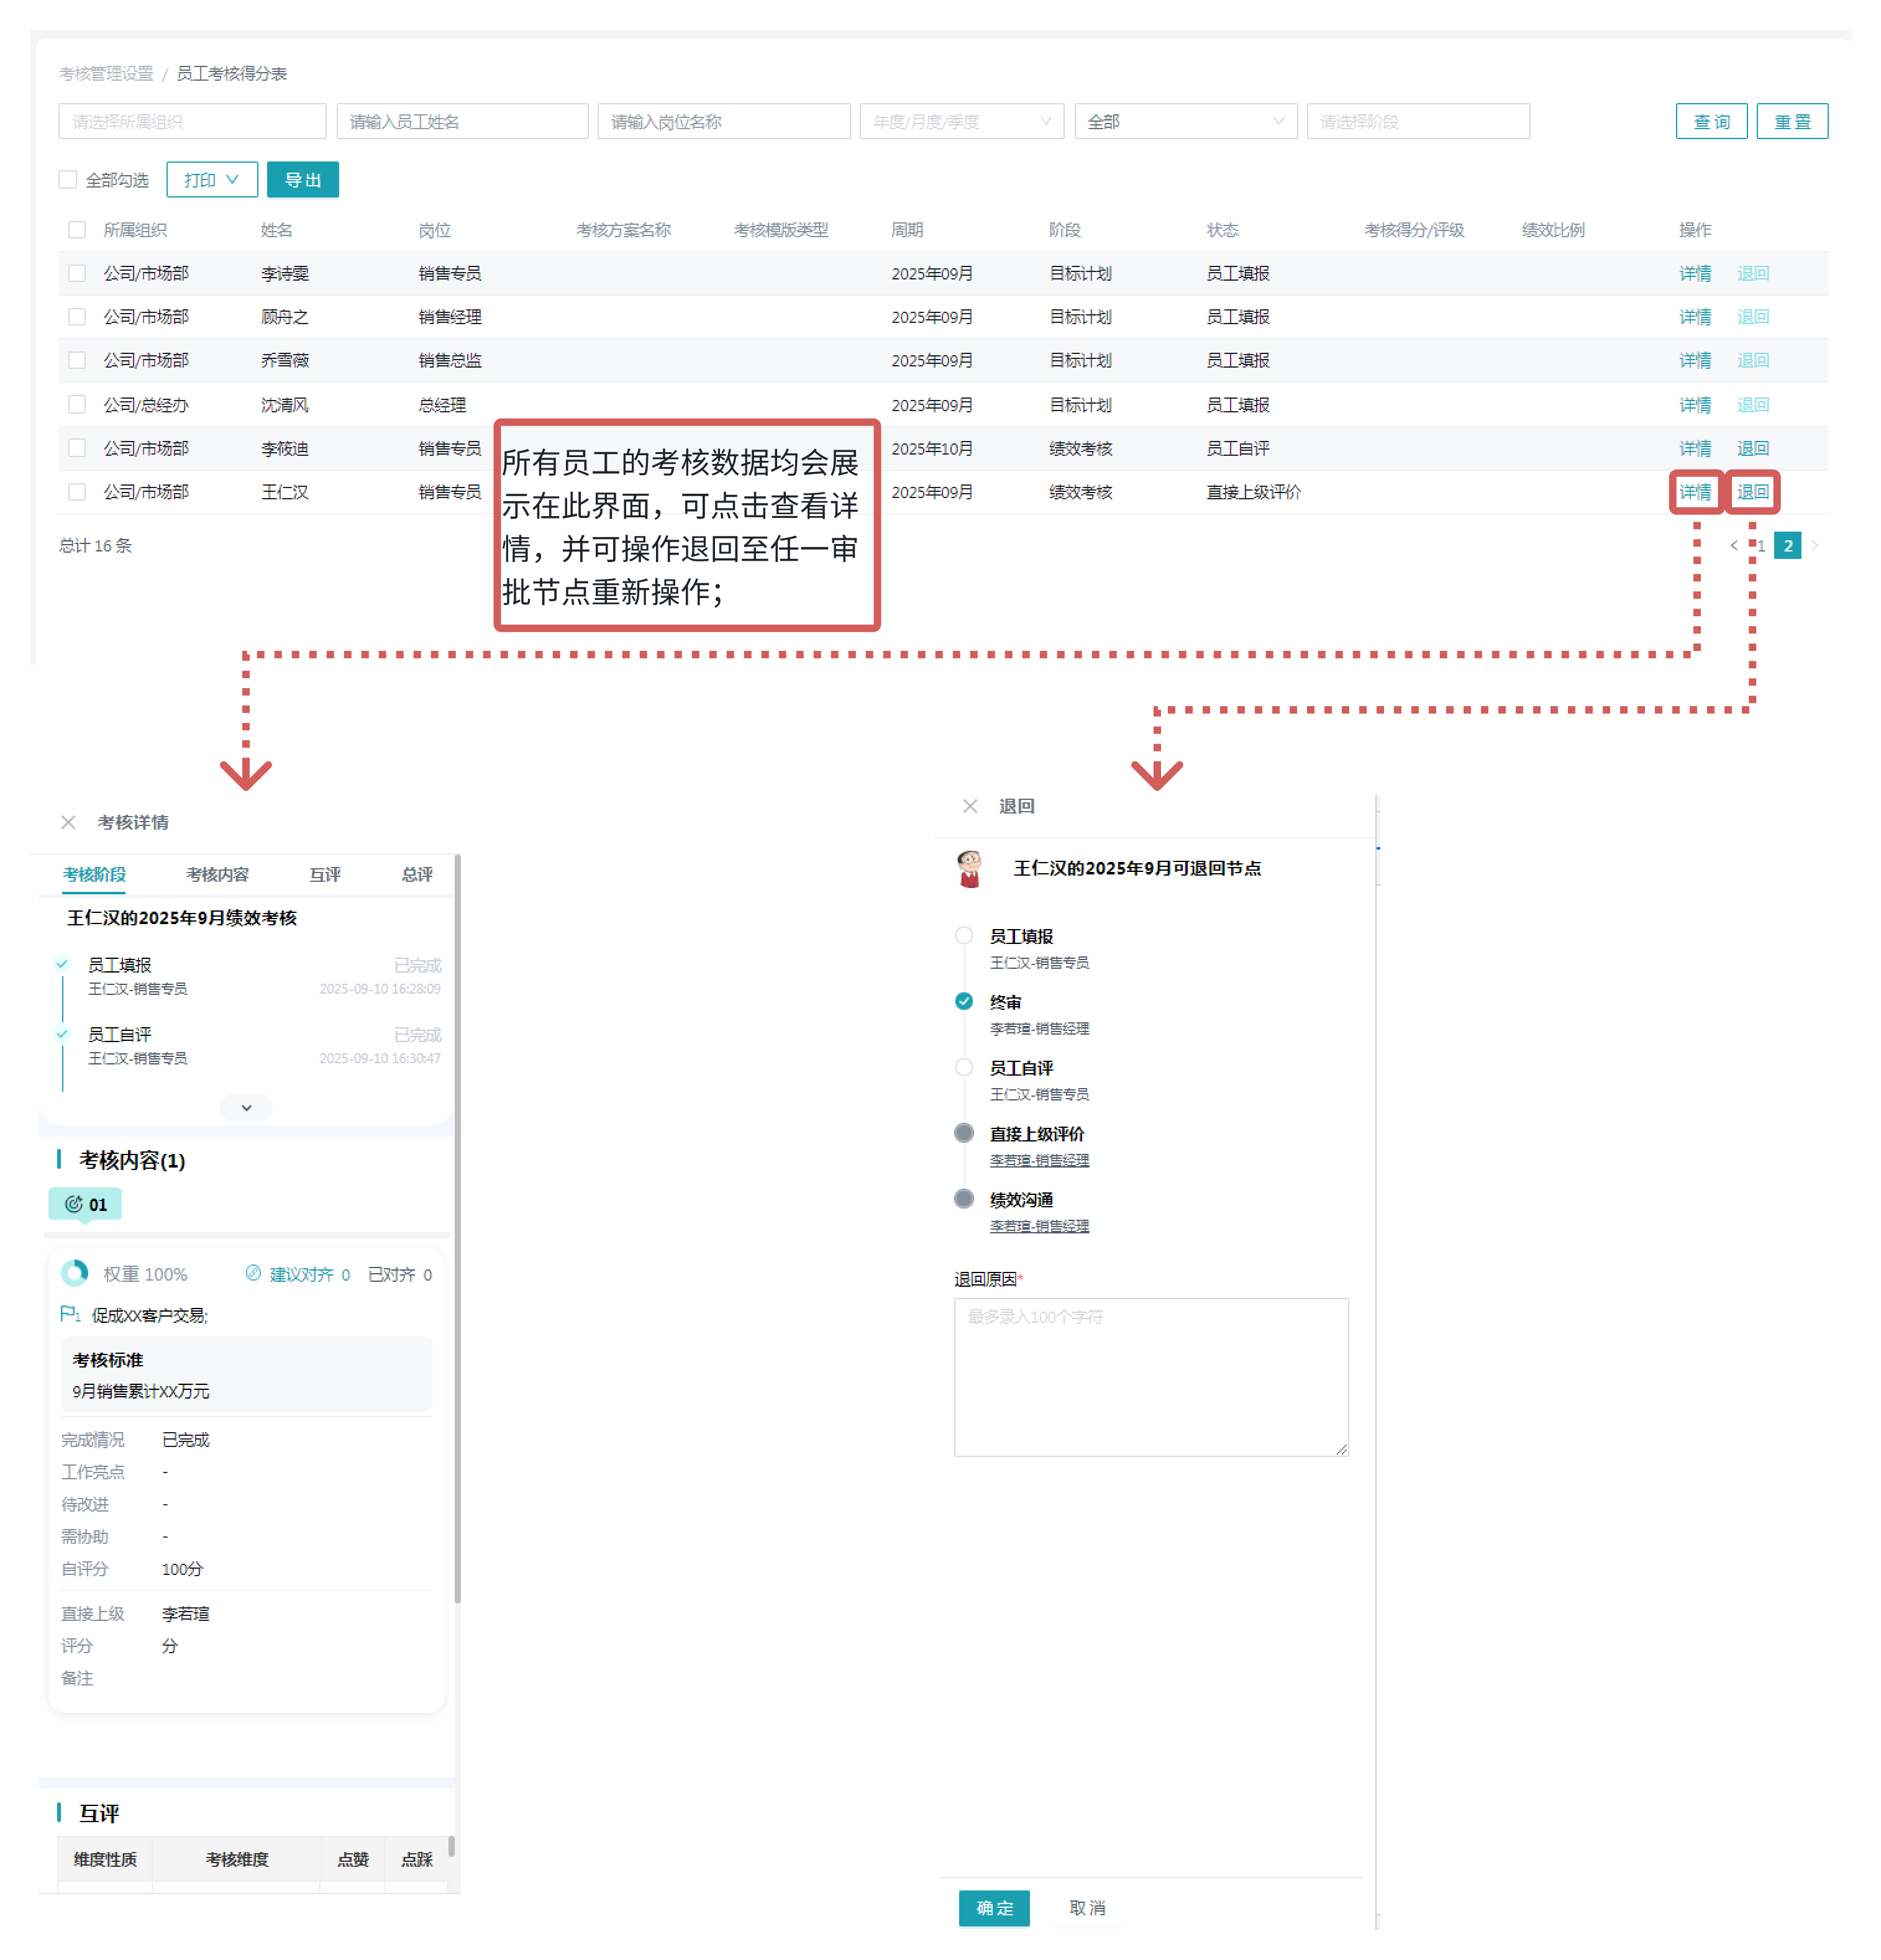Switch to the 考核内容 tab
The image size is (1881, 1960).
point(217,874)
